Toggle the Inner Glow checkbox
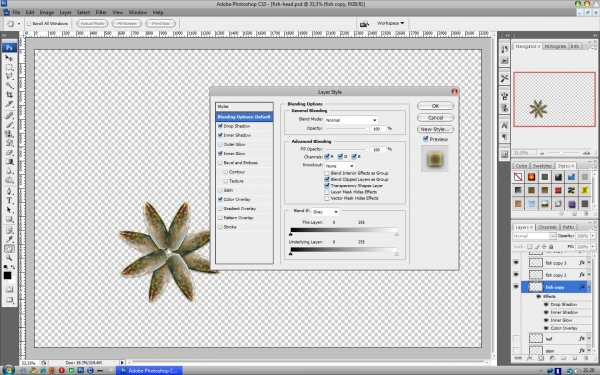Viewport: 600px width, 375px height. click(220, 153)
